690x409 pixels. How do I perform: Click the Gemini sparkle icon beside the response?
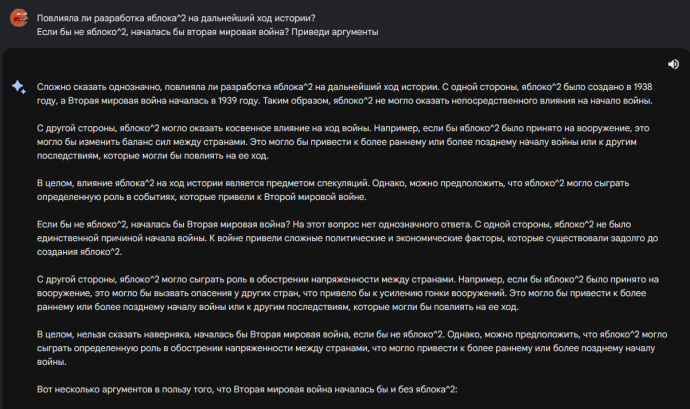point(19,87)
